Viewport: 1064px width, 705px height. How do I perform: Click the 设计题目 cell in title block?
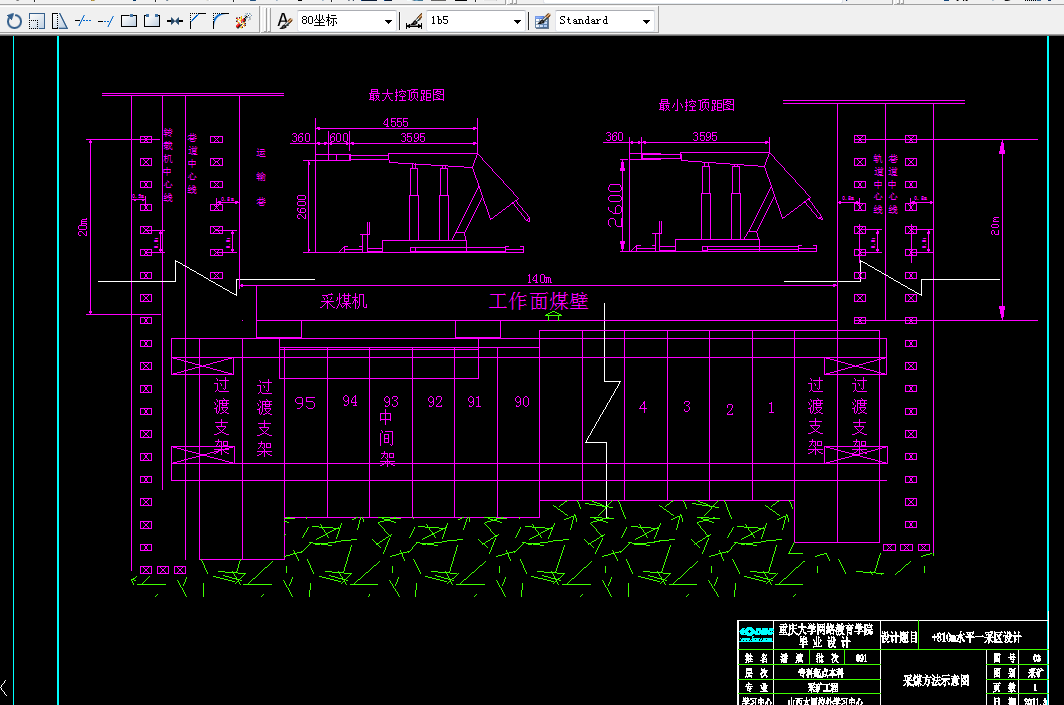[x=899, y=637]
